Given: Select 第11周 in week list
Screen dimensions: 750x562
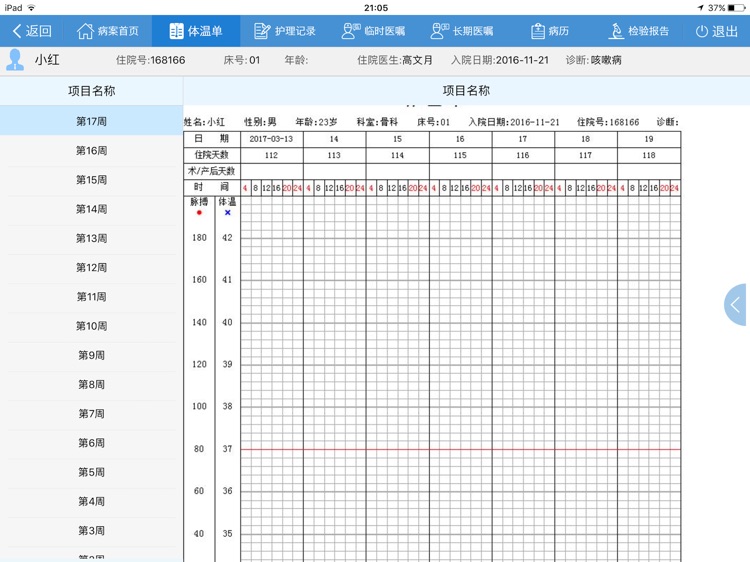Looking at the screenshot, I should tap(91, 297).
